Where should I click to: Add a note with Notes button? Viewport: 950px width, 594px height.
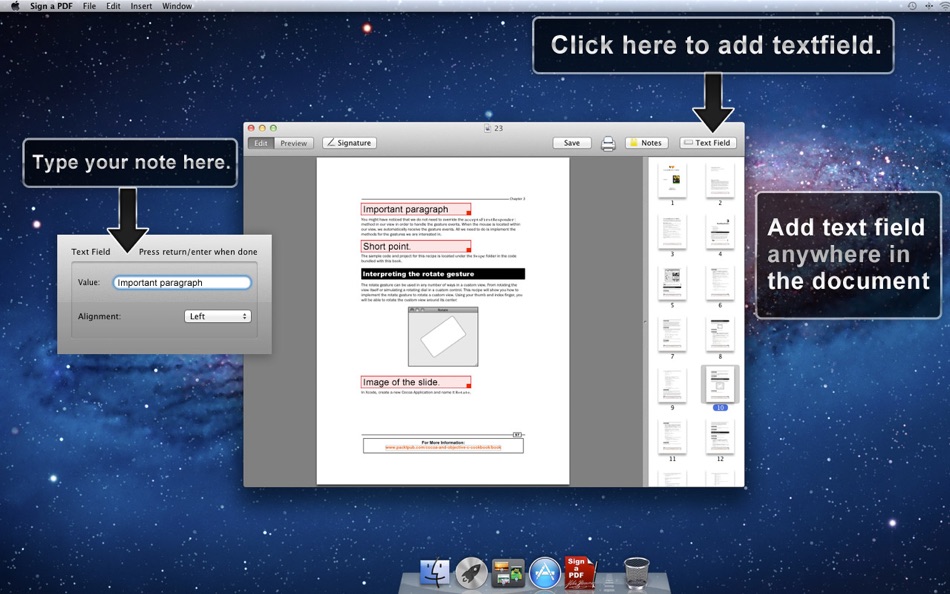tap(646, 143)
